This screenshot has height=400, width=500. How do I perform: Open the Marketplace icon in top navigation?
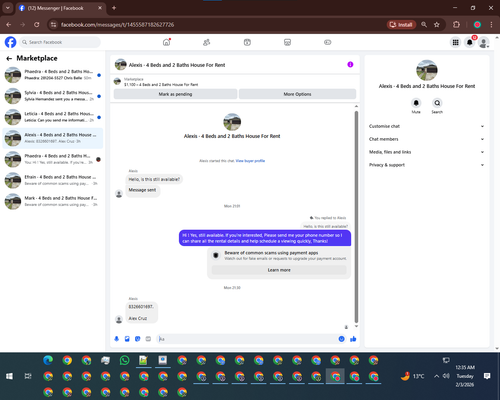tap(287, 42)
